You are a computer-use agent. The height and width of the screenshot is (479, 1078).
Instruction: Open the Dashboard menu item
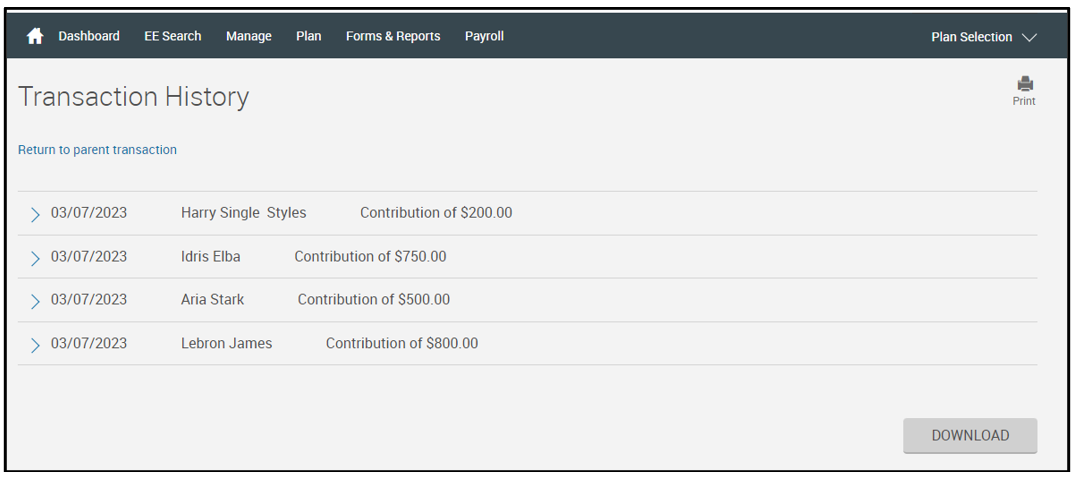point(89,36)
